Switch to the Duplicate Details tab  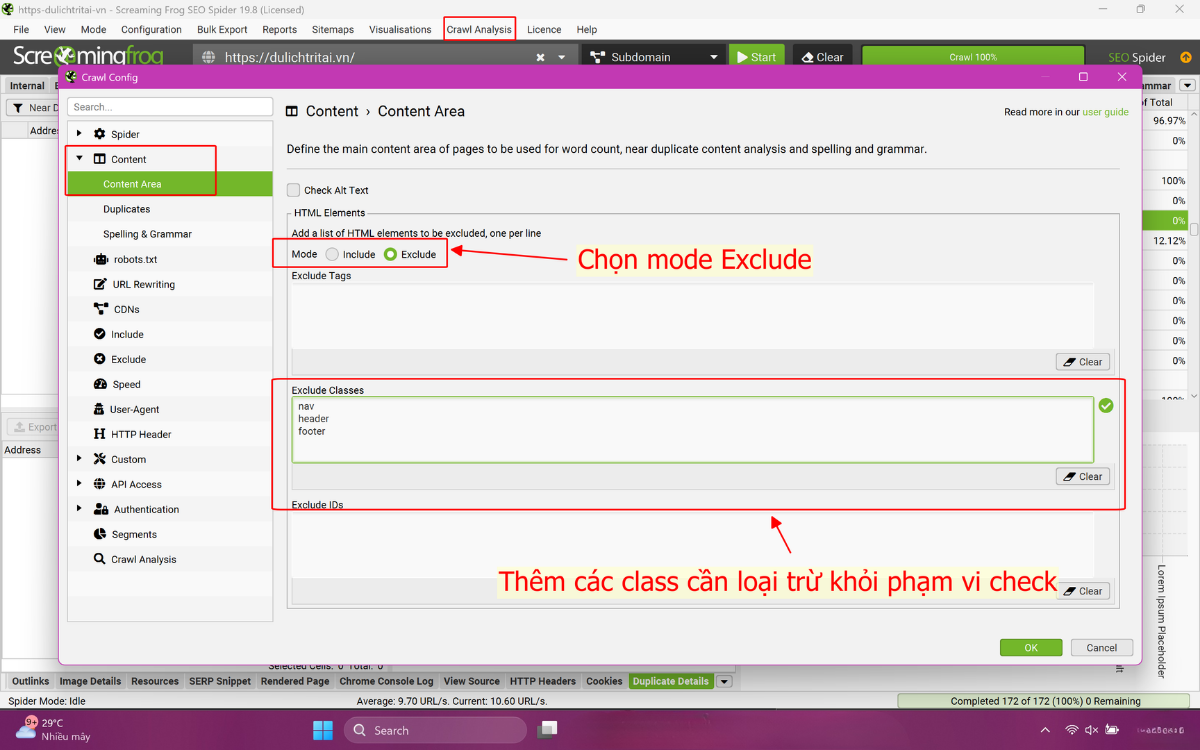click(670, 681)
